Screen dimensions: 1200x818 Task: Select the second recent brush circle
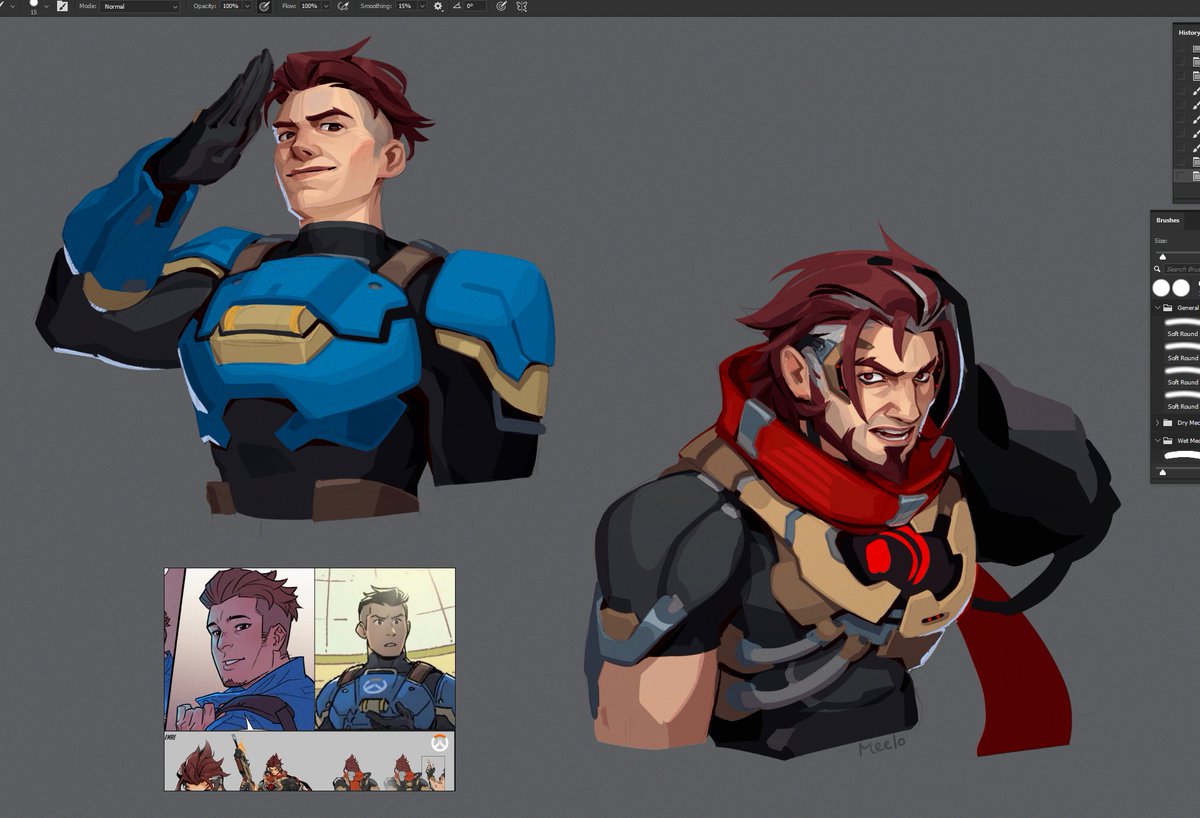1181,288
